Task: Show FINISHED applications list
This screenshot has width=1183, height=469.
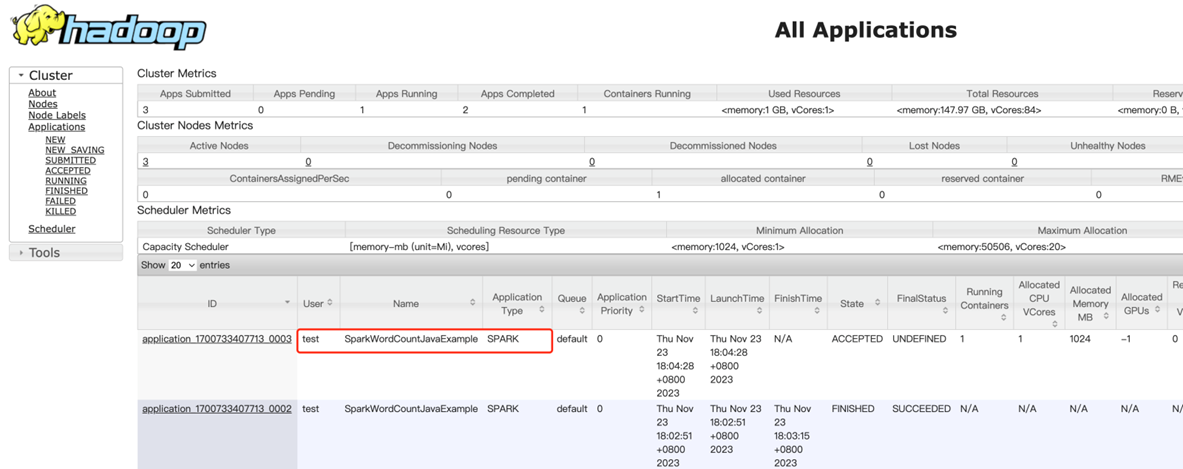Action: (66, 191)
